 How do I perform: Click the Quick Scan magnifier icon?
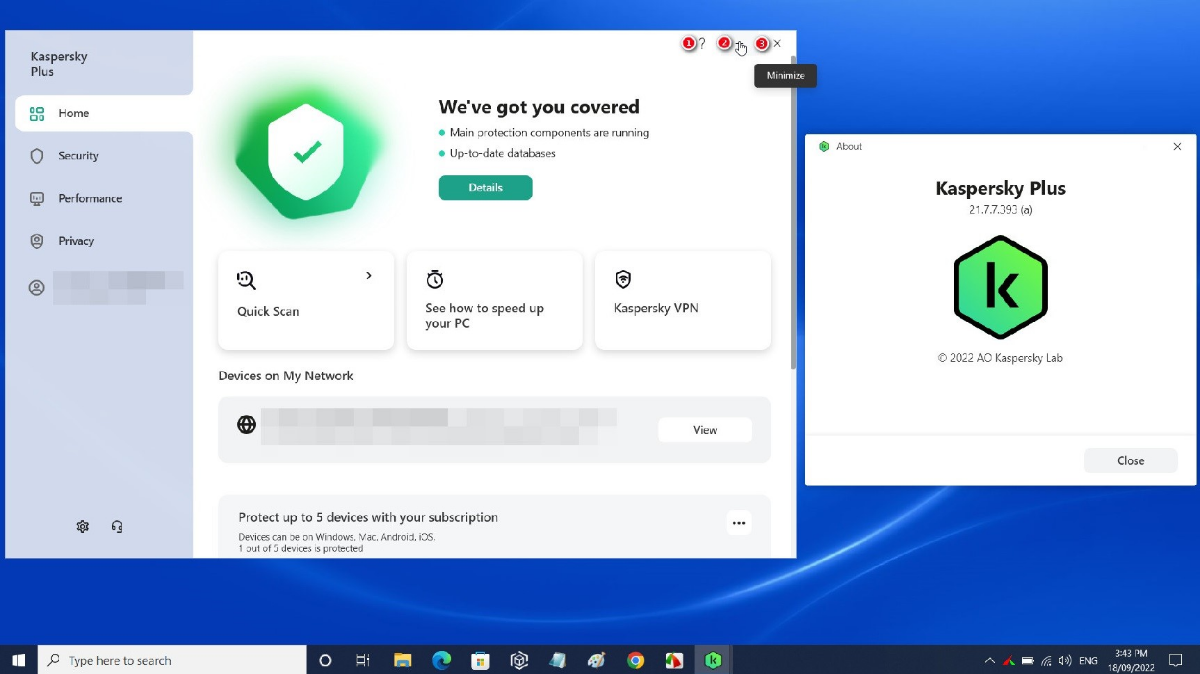[246, 280]
